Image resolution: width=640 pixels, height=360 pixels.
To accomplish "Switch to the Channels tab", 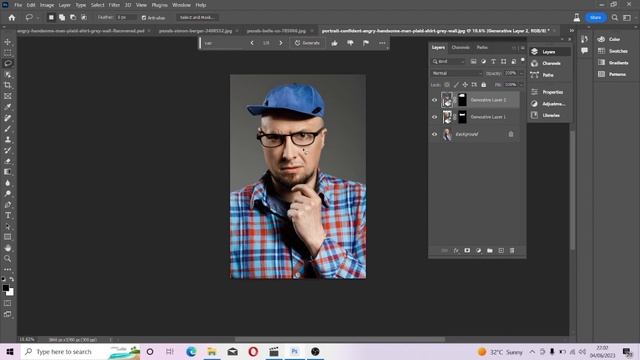I will [460, 47].
